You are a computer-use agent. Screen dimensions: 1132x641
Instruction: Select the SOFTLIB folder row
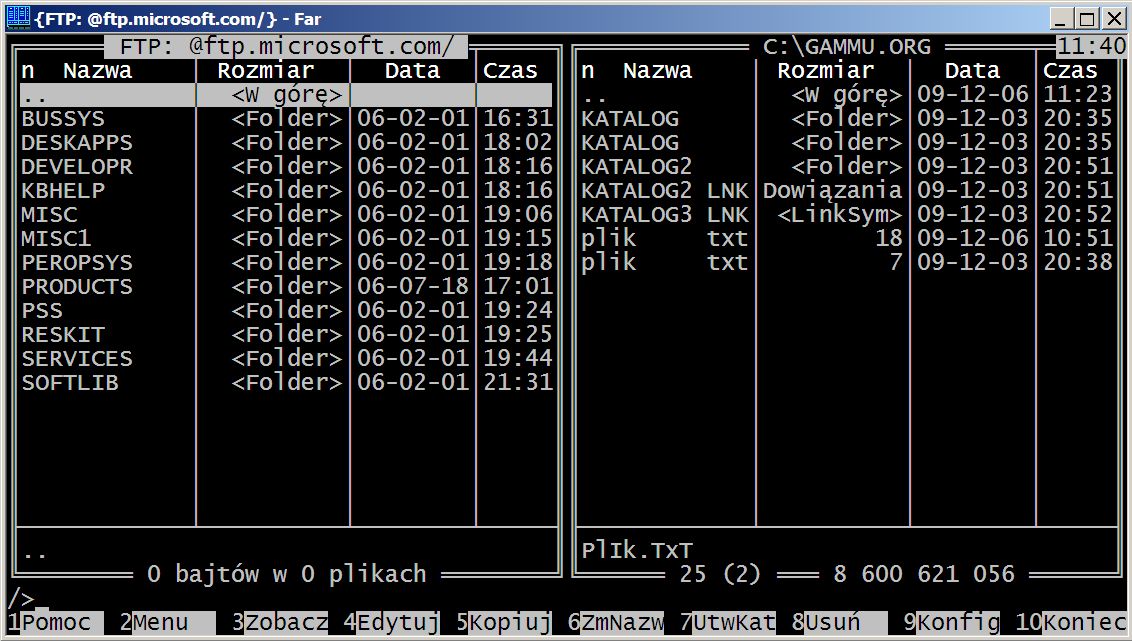(287, 382)
